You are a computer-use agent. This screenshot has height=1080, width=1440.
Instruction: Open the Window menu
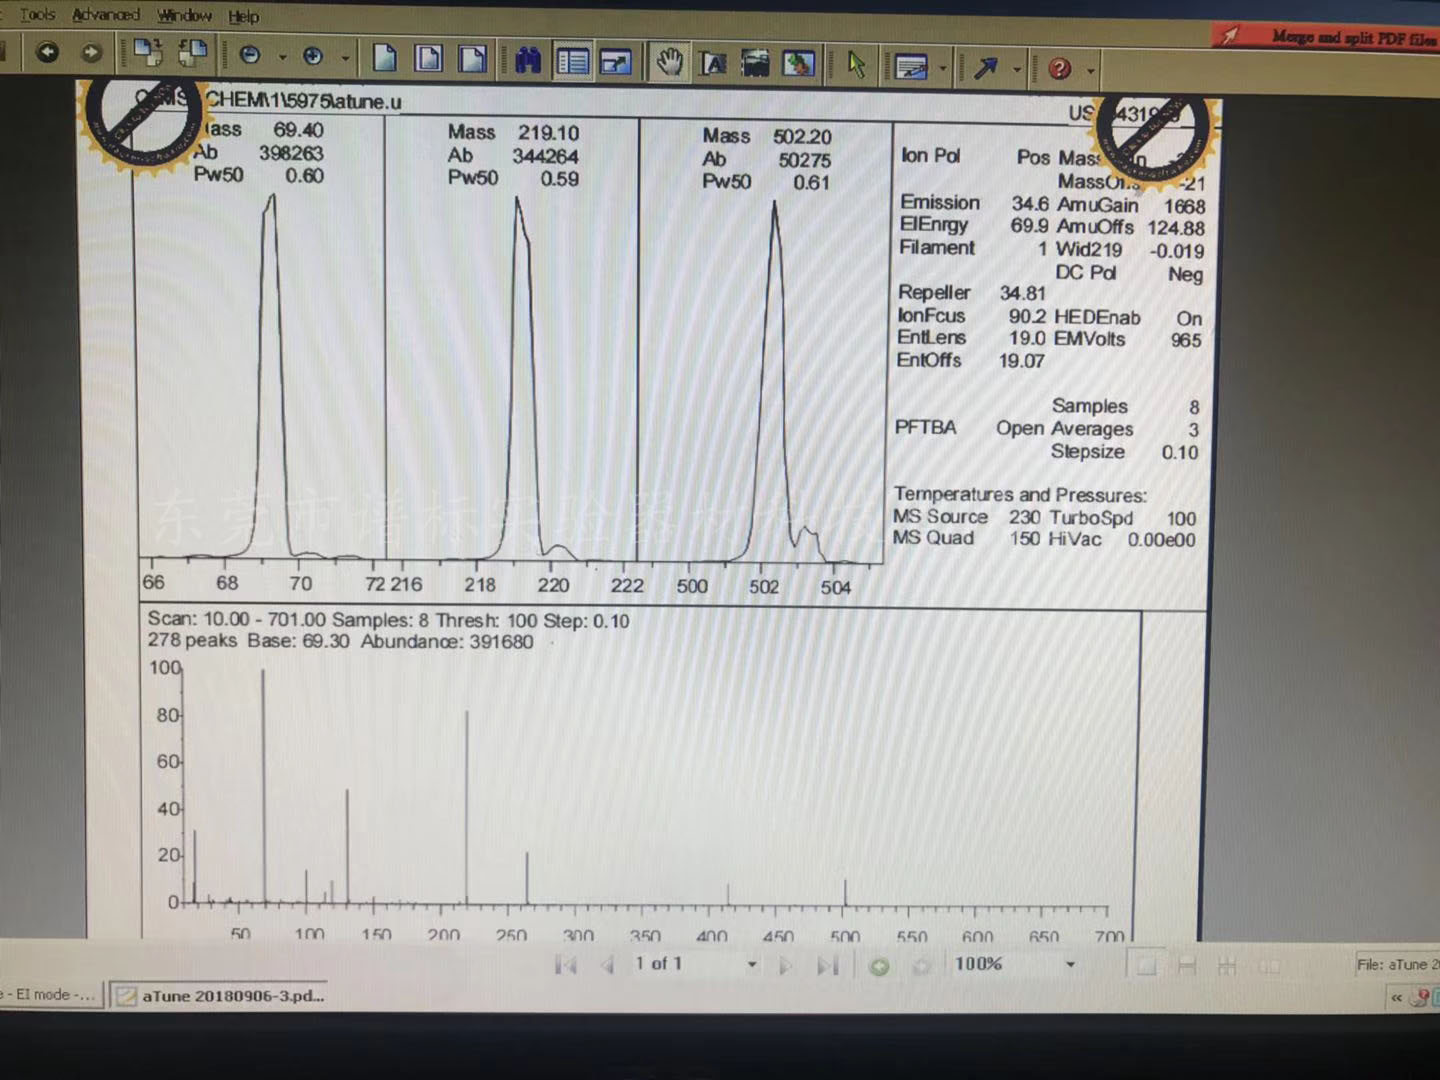pos(184,16)
